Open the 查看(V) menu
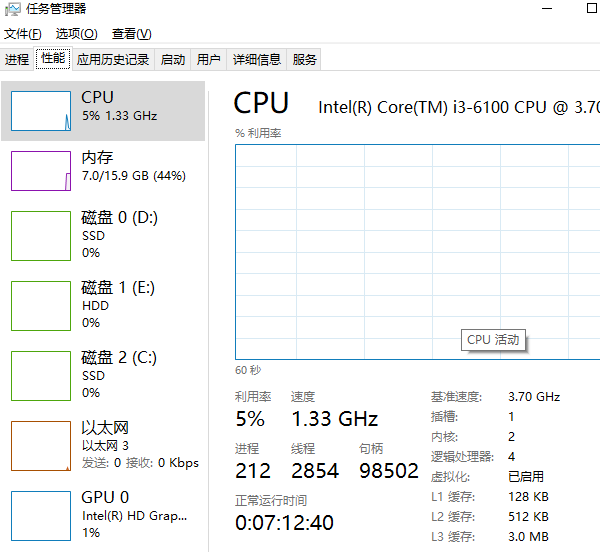Screen dimensions: 600x552 pyautogui.click(x=132, y=34)
